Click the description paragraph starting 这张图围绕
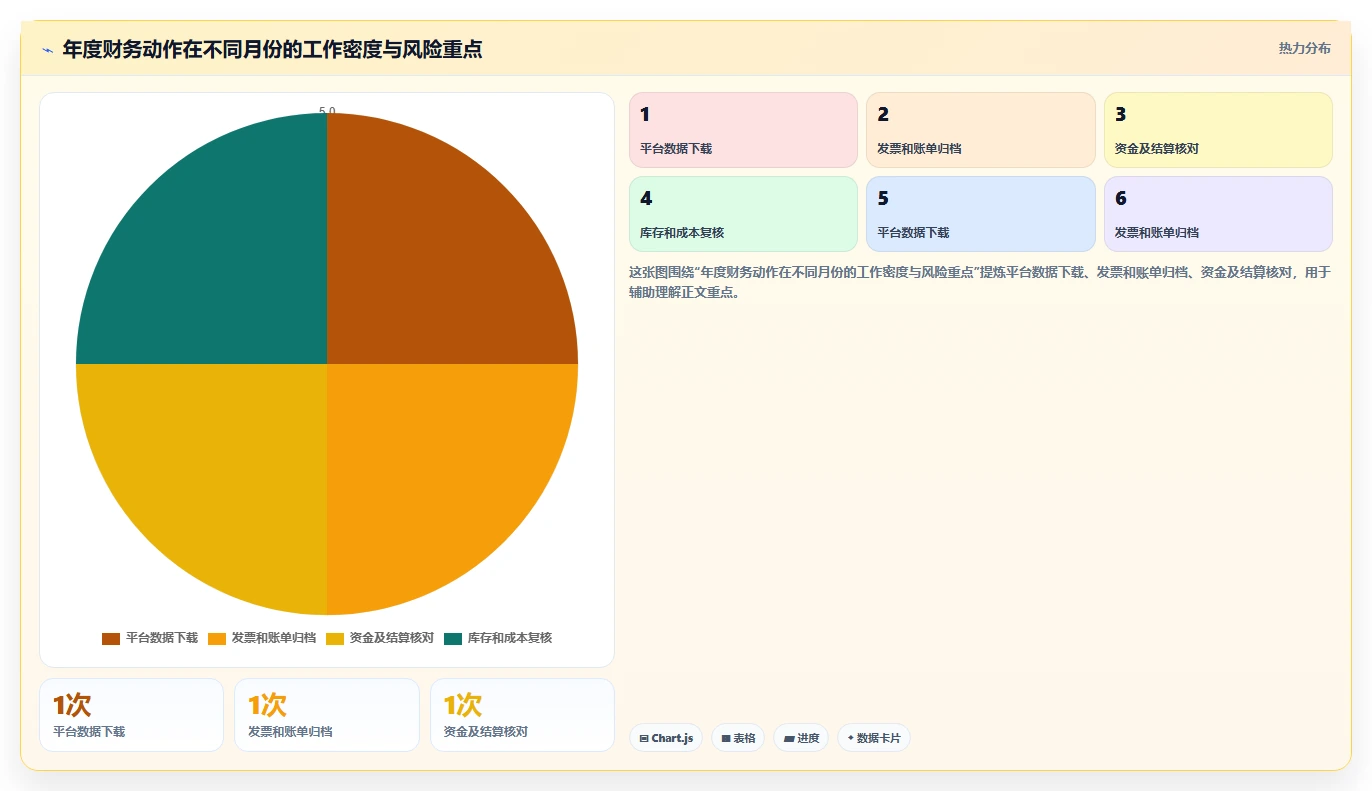Viewport: 1372px width, 791px height. click(x=980, y=283)
